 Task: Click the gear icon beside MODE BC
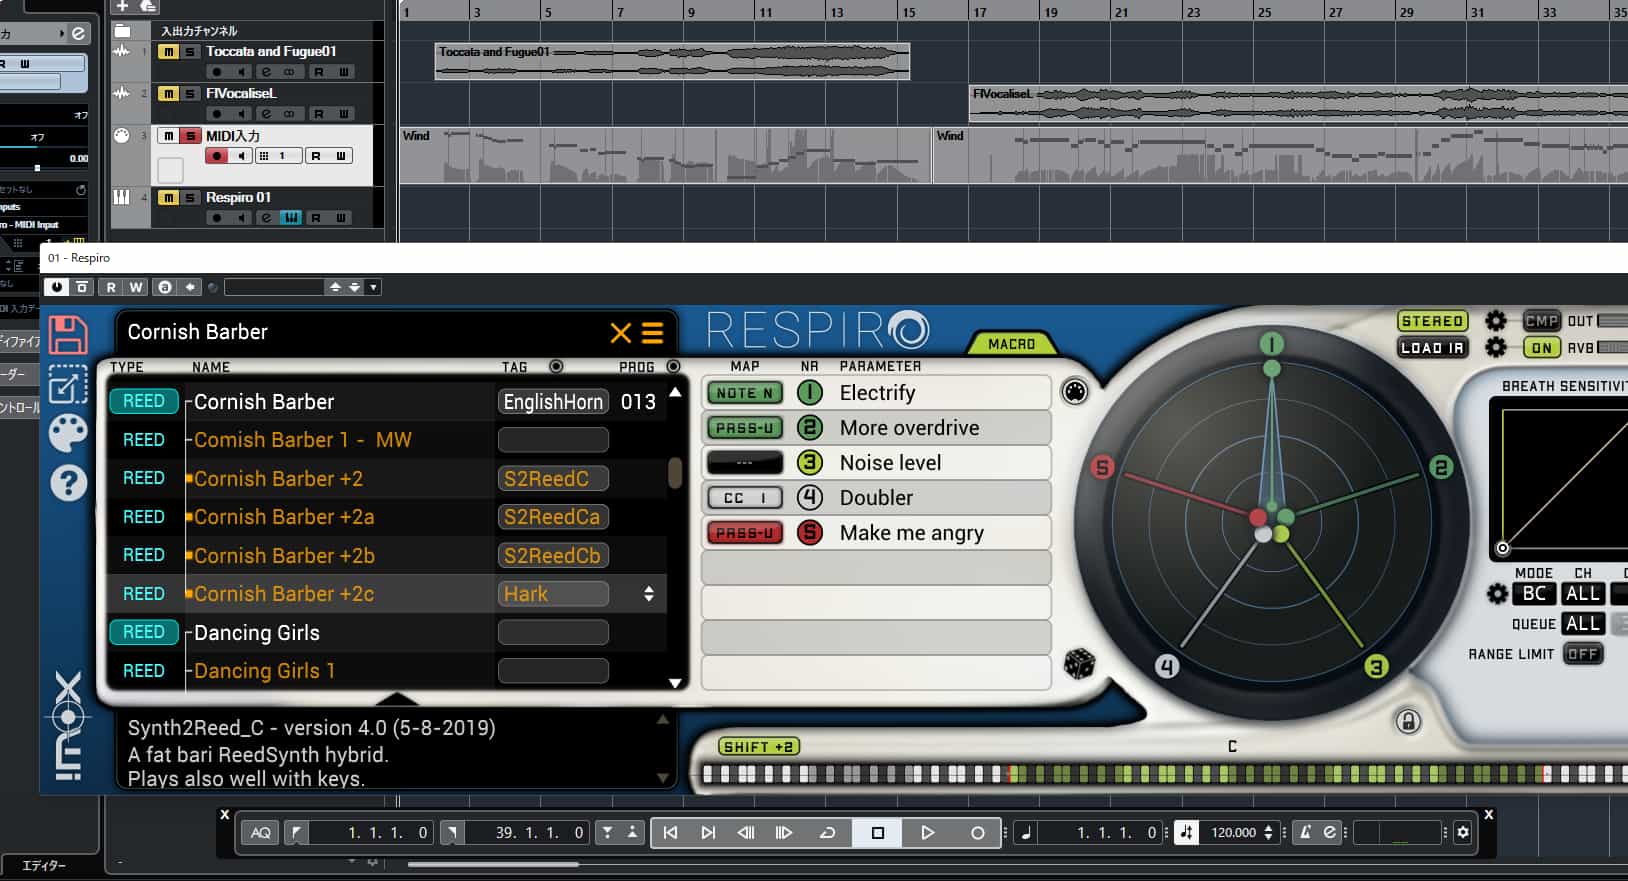(x=1497, y=593)
